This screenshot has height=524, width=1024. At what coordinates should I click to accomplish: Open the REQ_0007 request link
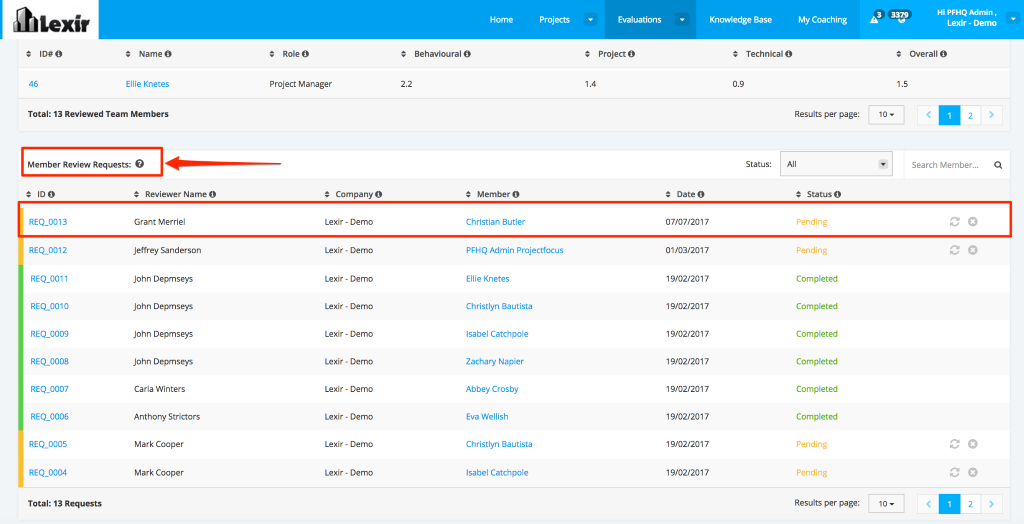(x=50, y=389)
